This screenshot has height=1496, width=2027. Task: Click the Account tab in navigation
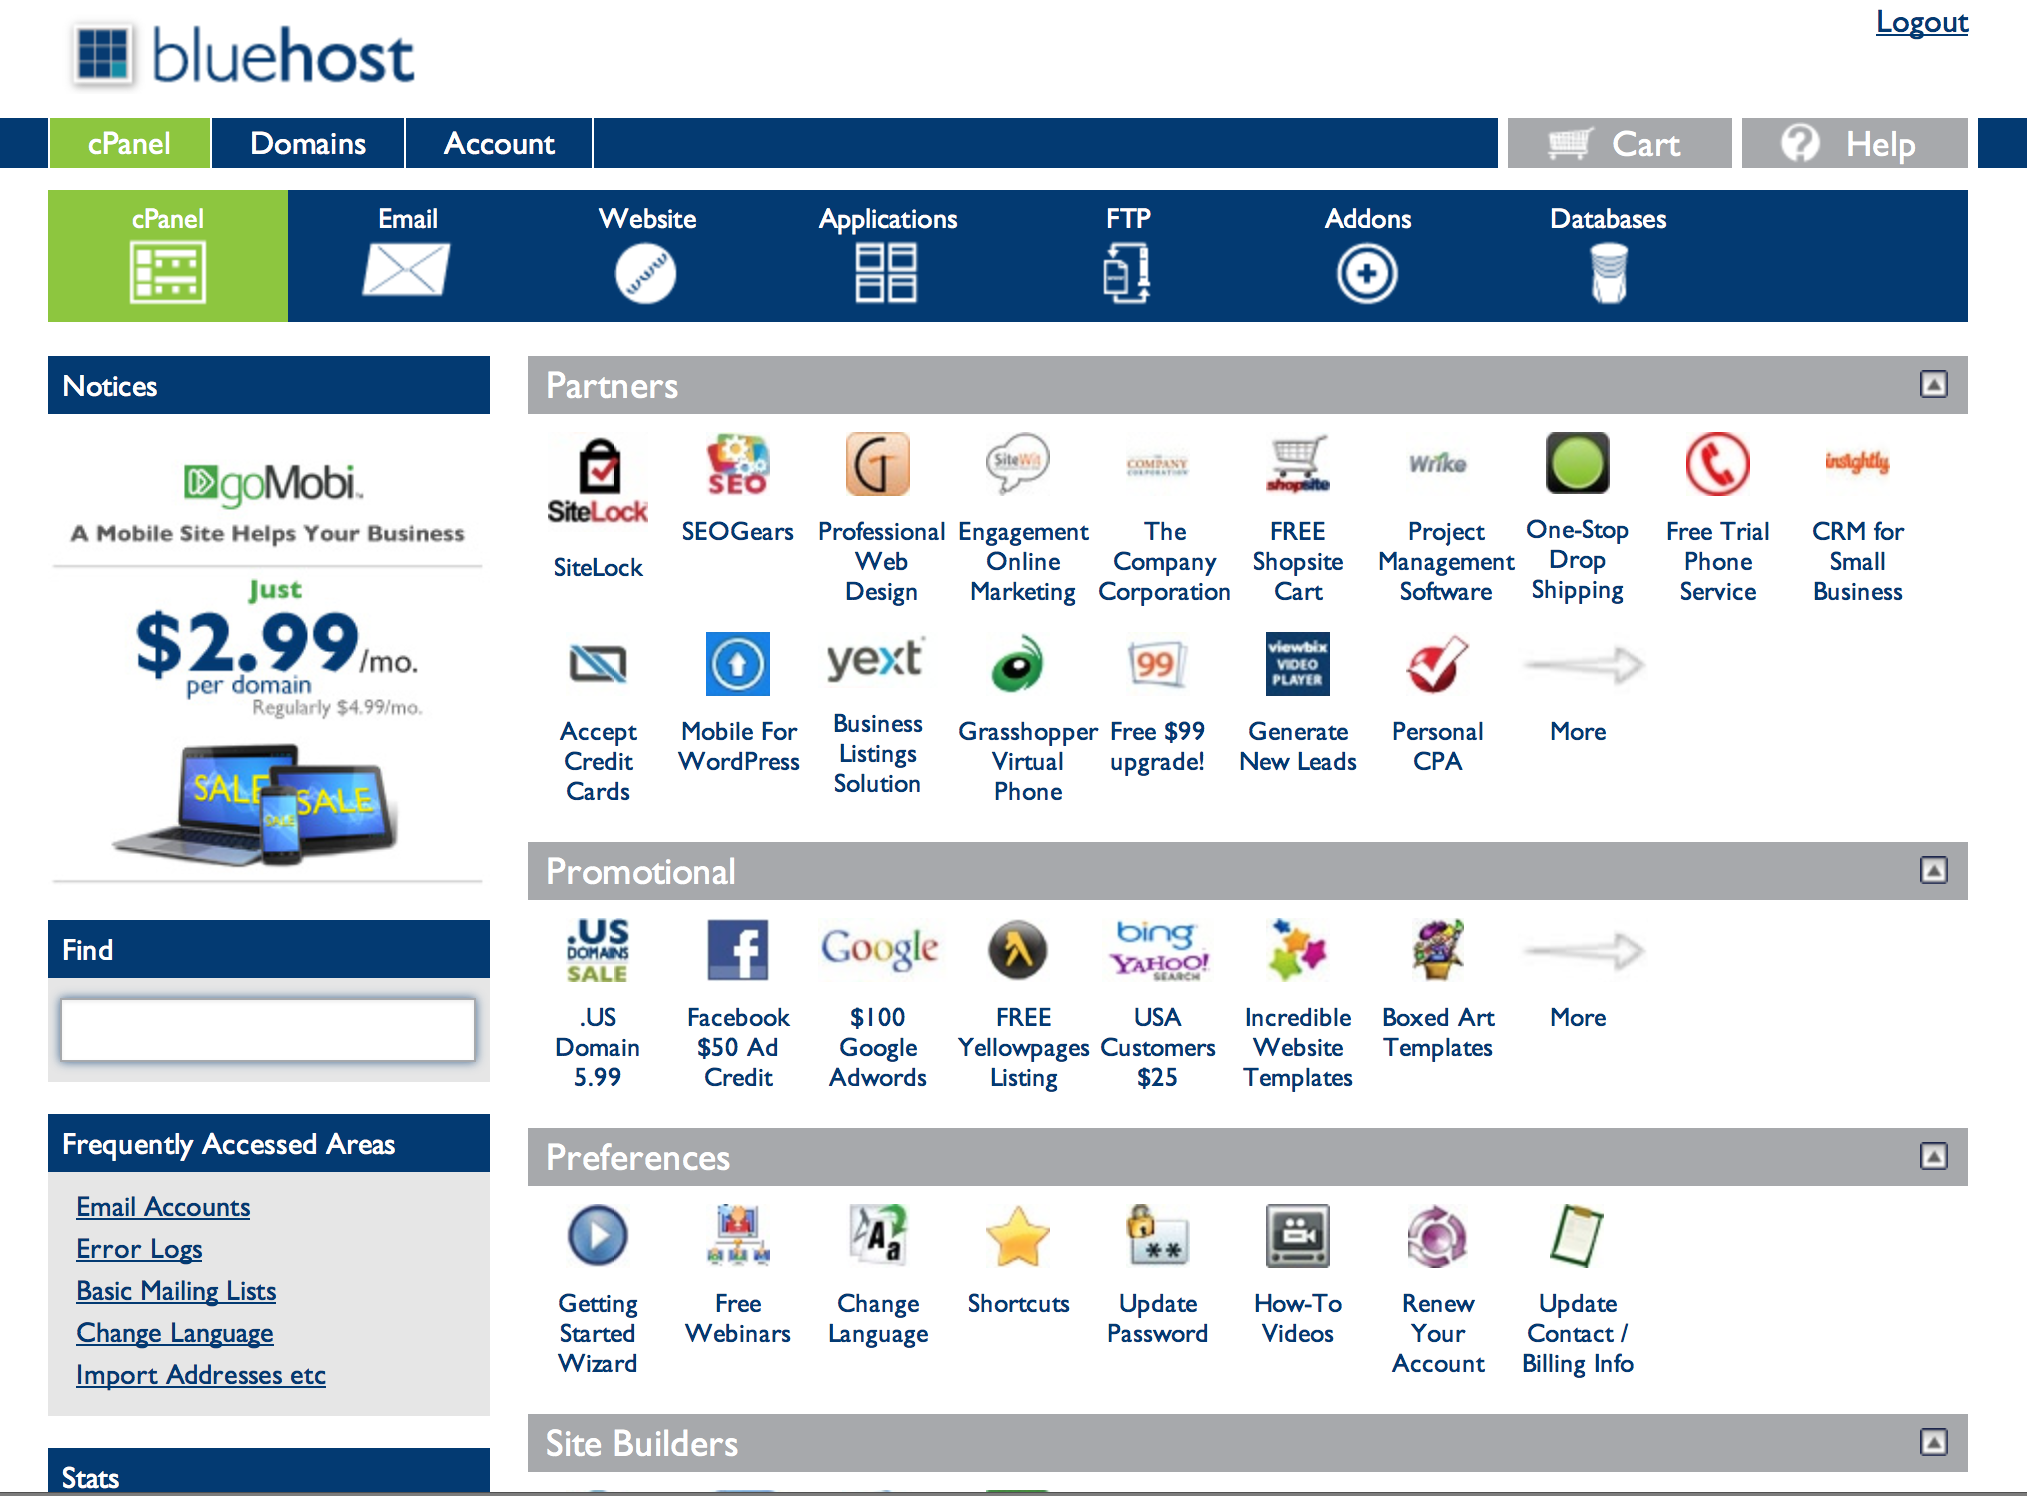tap(500, 143)
